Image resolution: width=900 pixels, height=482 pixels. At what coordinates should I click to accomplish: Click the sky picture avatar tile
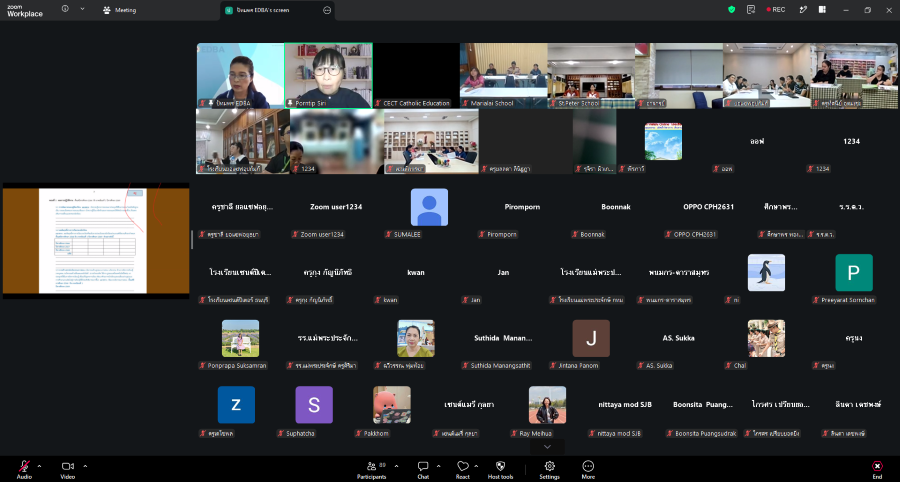click(663, 141)
